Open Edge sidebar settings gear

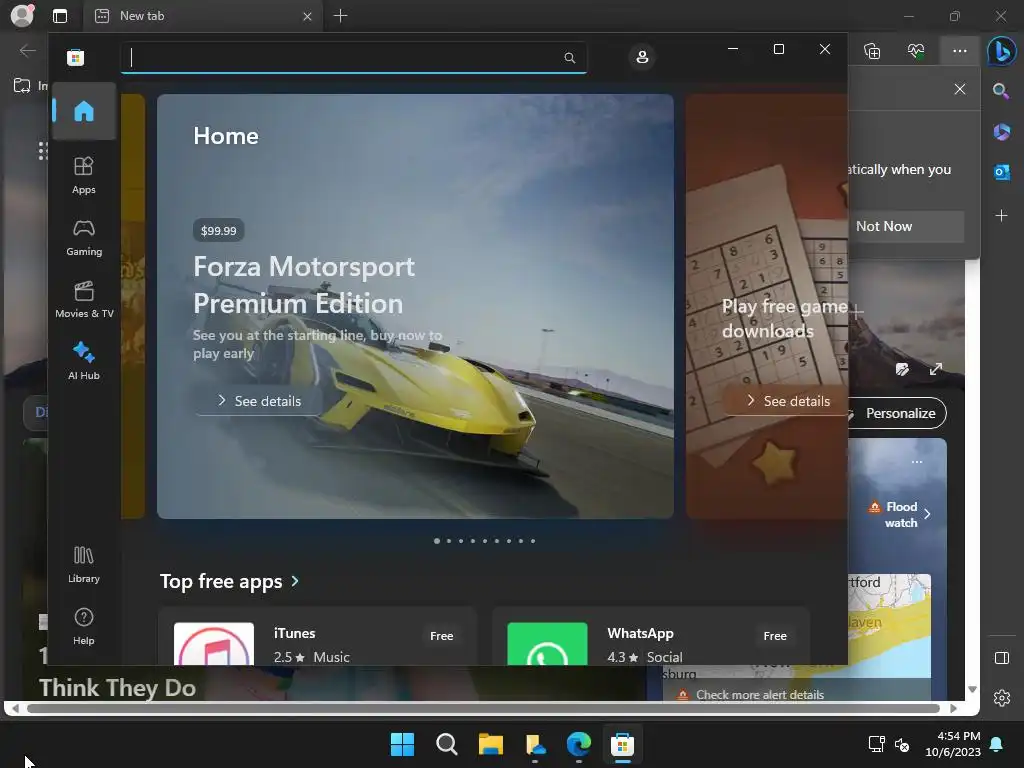tap(1001, 698)
